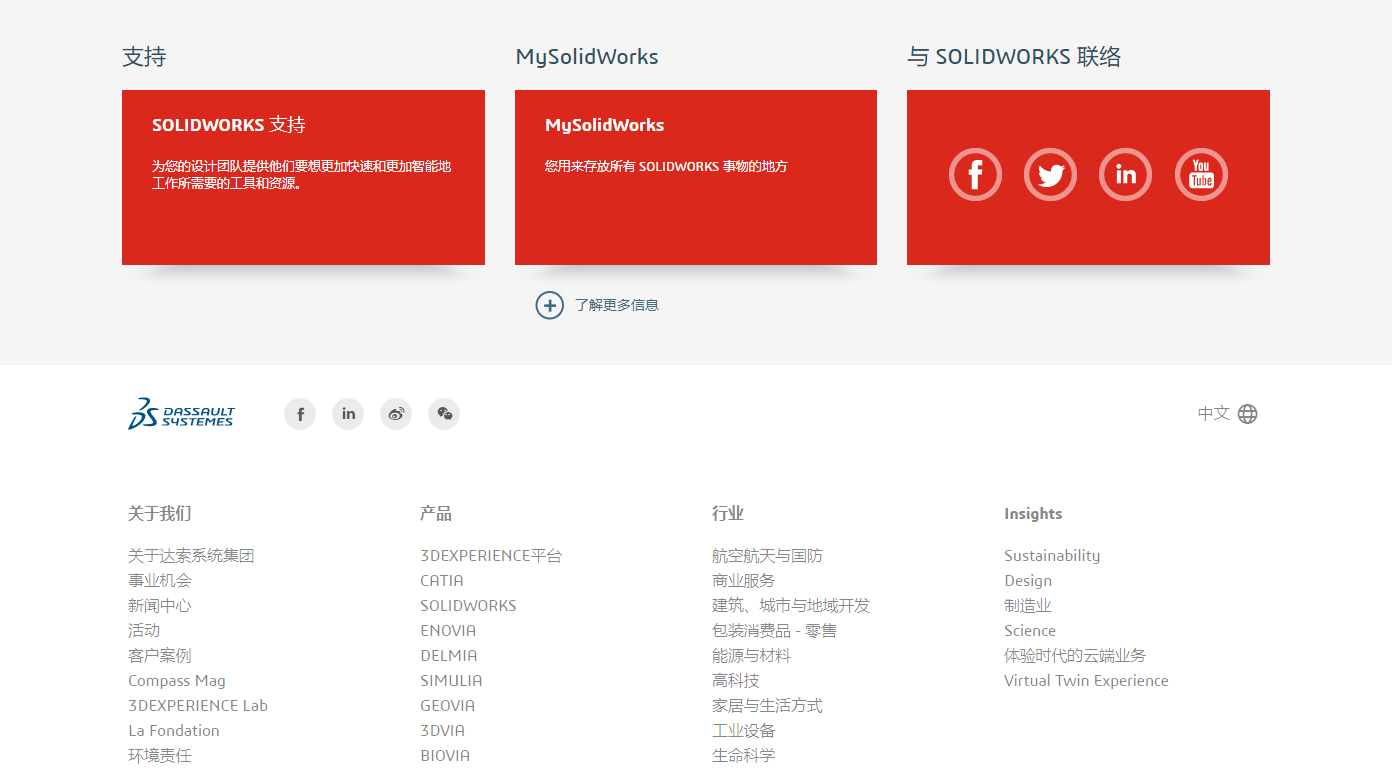Click the footer LinkedIn circle icon

348,413
